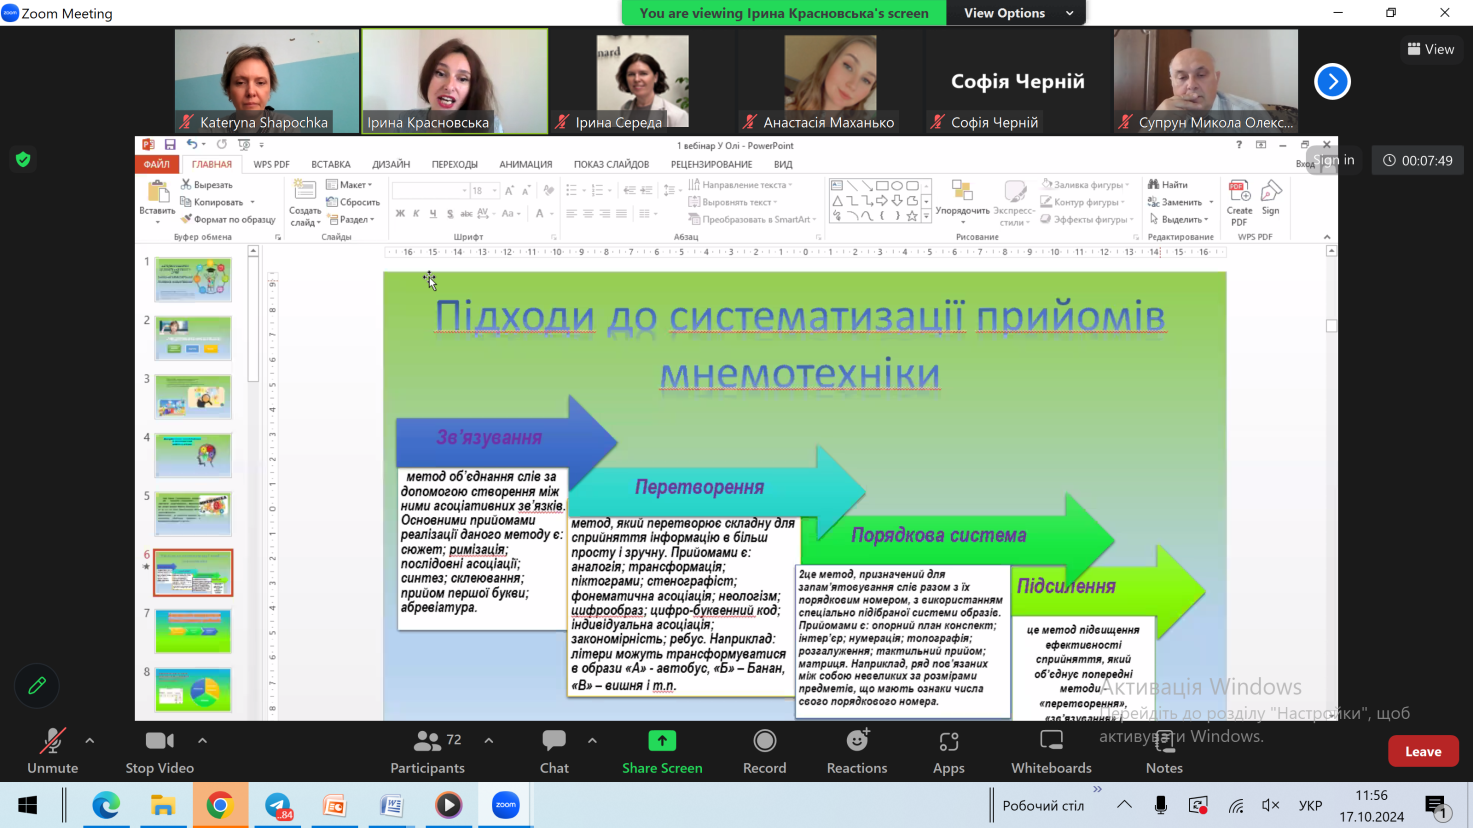The width and height of the screenshot is (1473, 828).
Task: Open the Zoom Chat panel
Action: [554, 751]
